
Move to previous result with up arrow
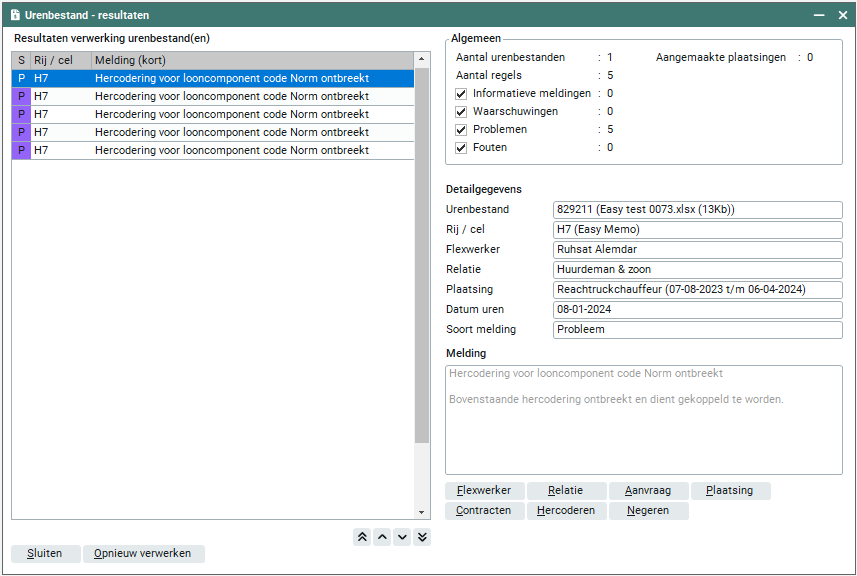[x=382, y=537]
